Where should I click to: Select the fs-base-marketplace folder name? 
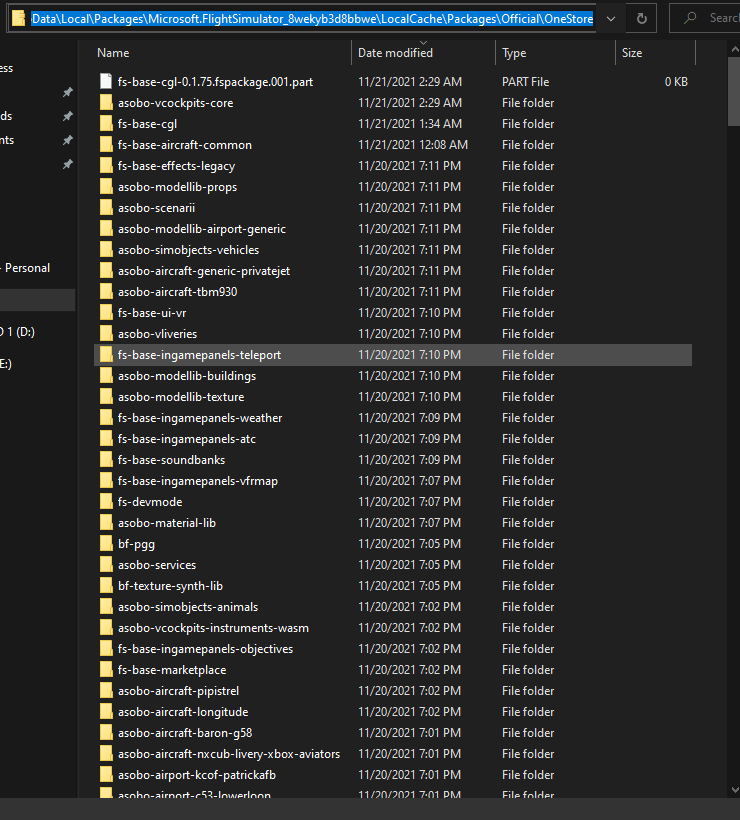172,670
